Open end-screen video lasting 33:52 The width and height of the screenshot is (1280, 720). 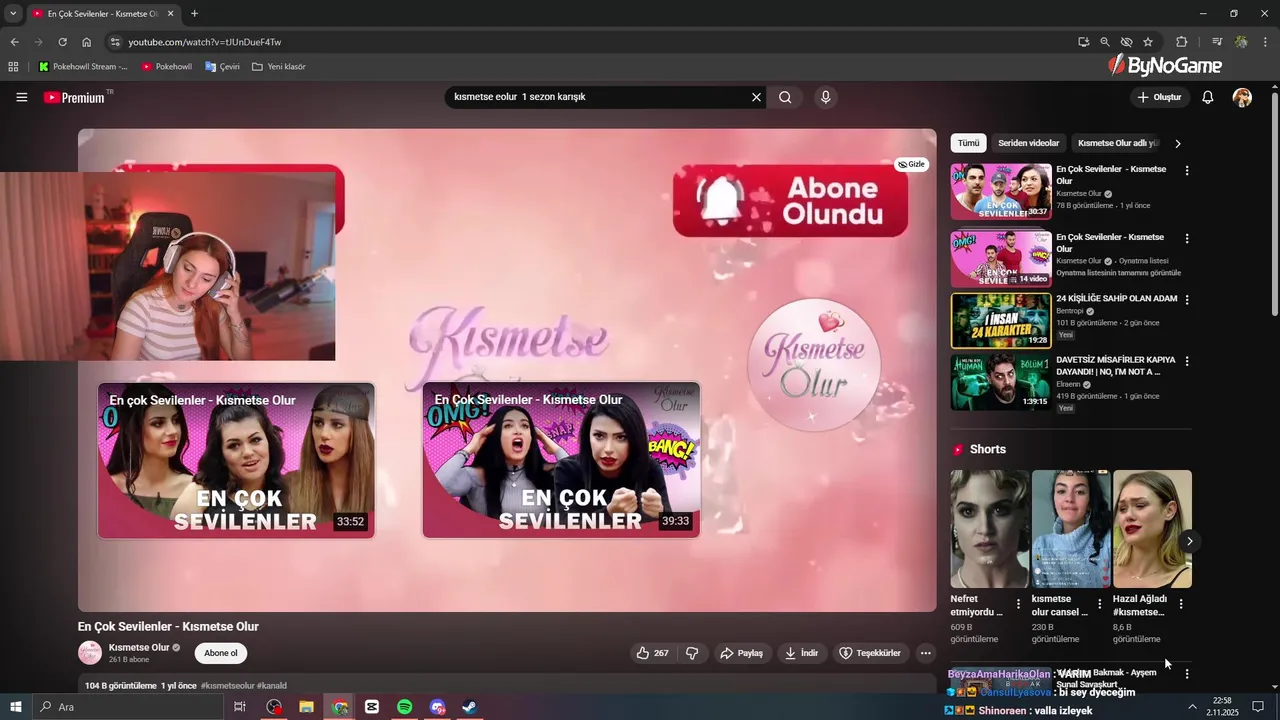(x=236, y=461)
